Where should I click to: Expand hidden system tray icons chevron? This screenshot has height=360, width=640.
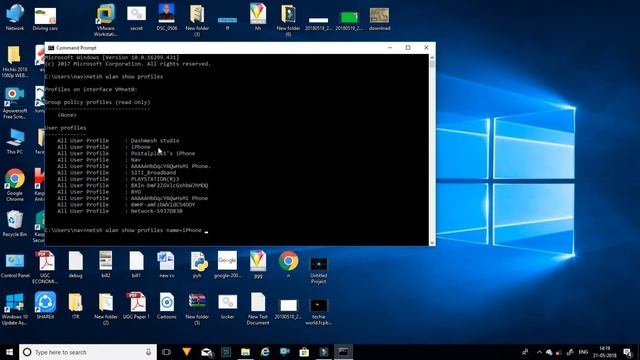click(539, 352)
